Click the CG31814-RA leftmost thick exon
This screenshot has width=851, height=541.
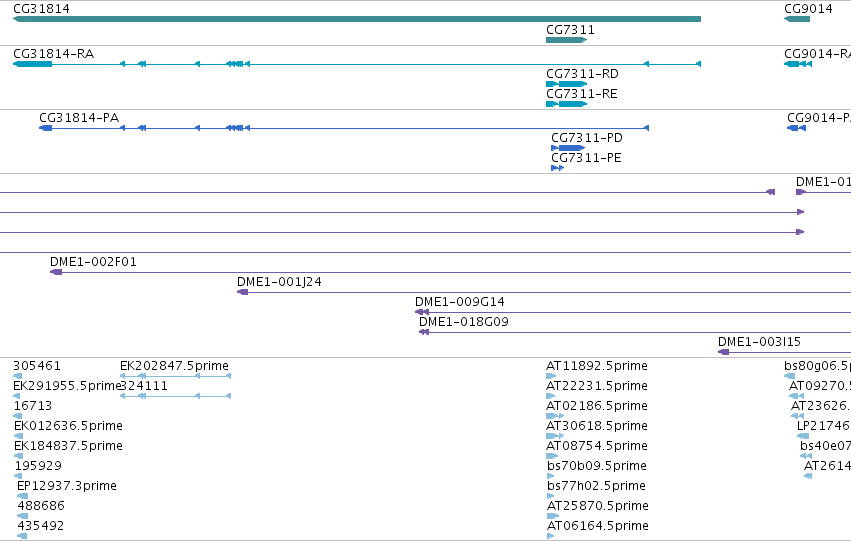pyautogui.click(x=33, y=64)
